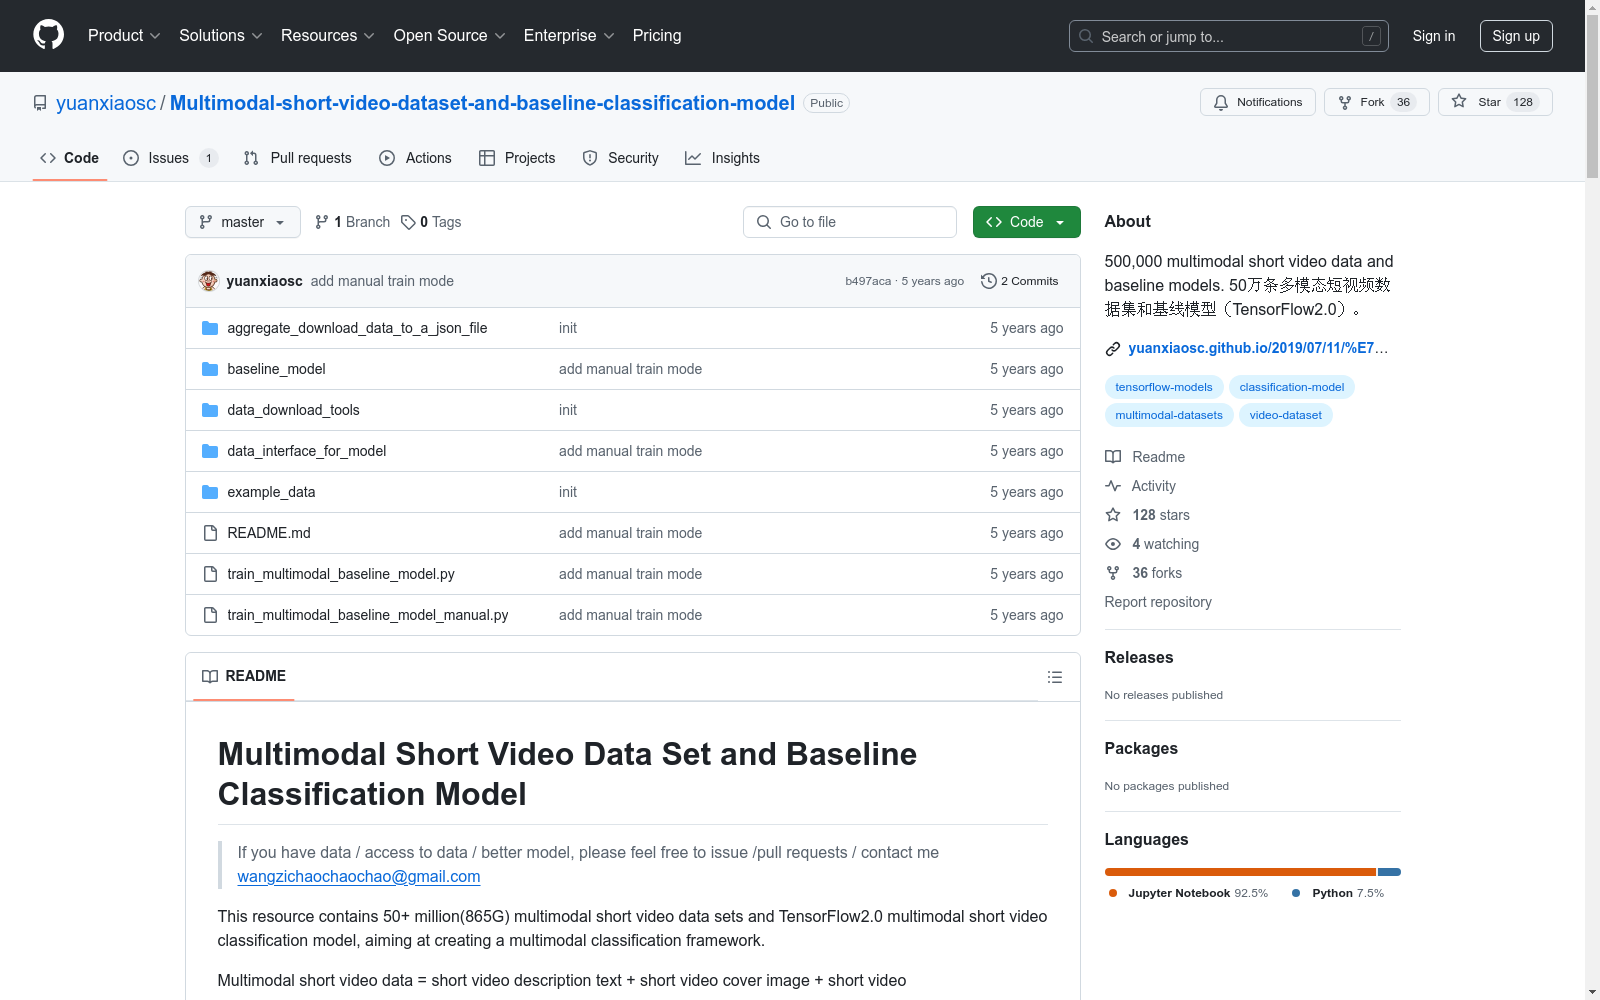Switch to the Projects tab
The width and height of the screenshot is (1600, 1000).
coord(517,158)
